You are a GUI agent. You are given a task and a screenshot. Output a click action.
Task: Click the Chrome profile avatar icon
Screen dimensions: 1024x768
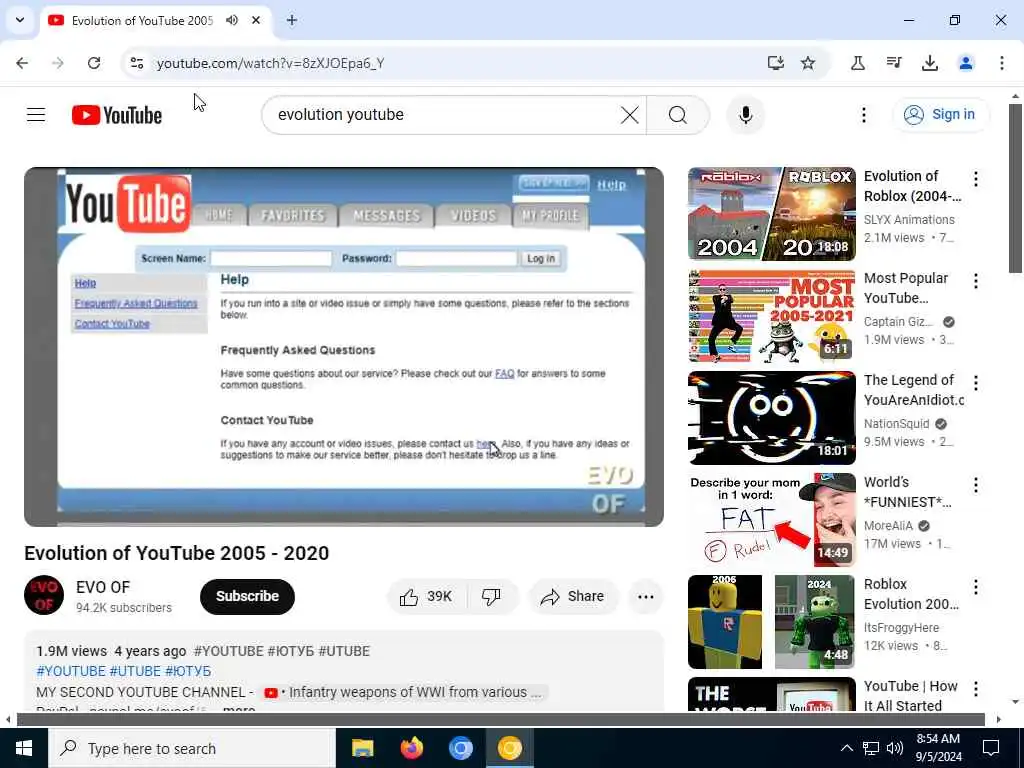(x=965, y=63)
